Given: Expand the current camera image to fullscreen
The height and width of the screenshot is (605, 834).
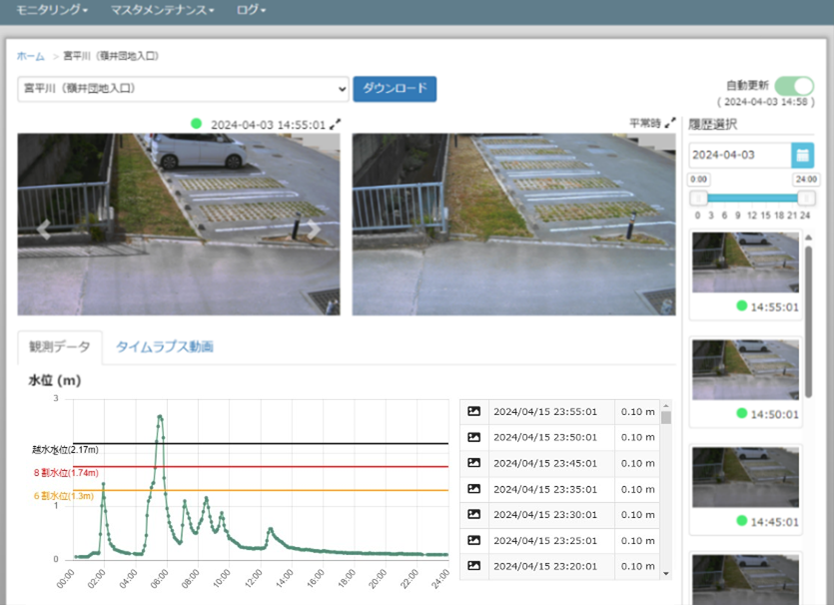Looking at the screenshot, I should 337,124.
